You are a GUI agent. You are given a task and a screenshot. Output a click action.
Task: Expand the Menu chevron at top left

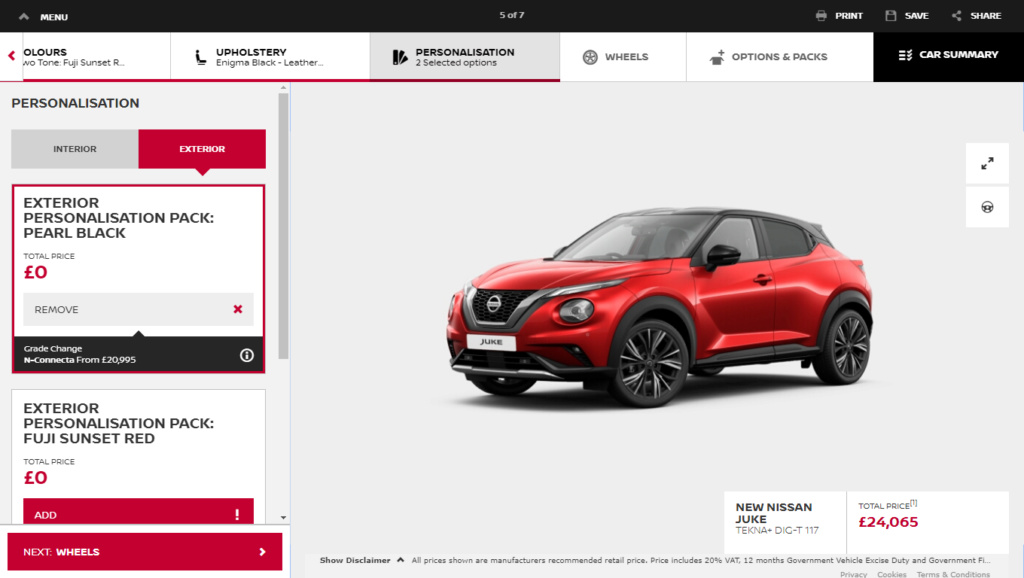(24, 16)
